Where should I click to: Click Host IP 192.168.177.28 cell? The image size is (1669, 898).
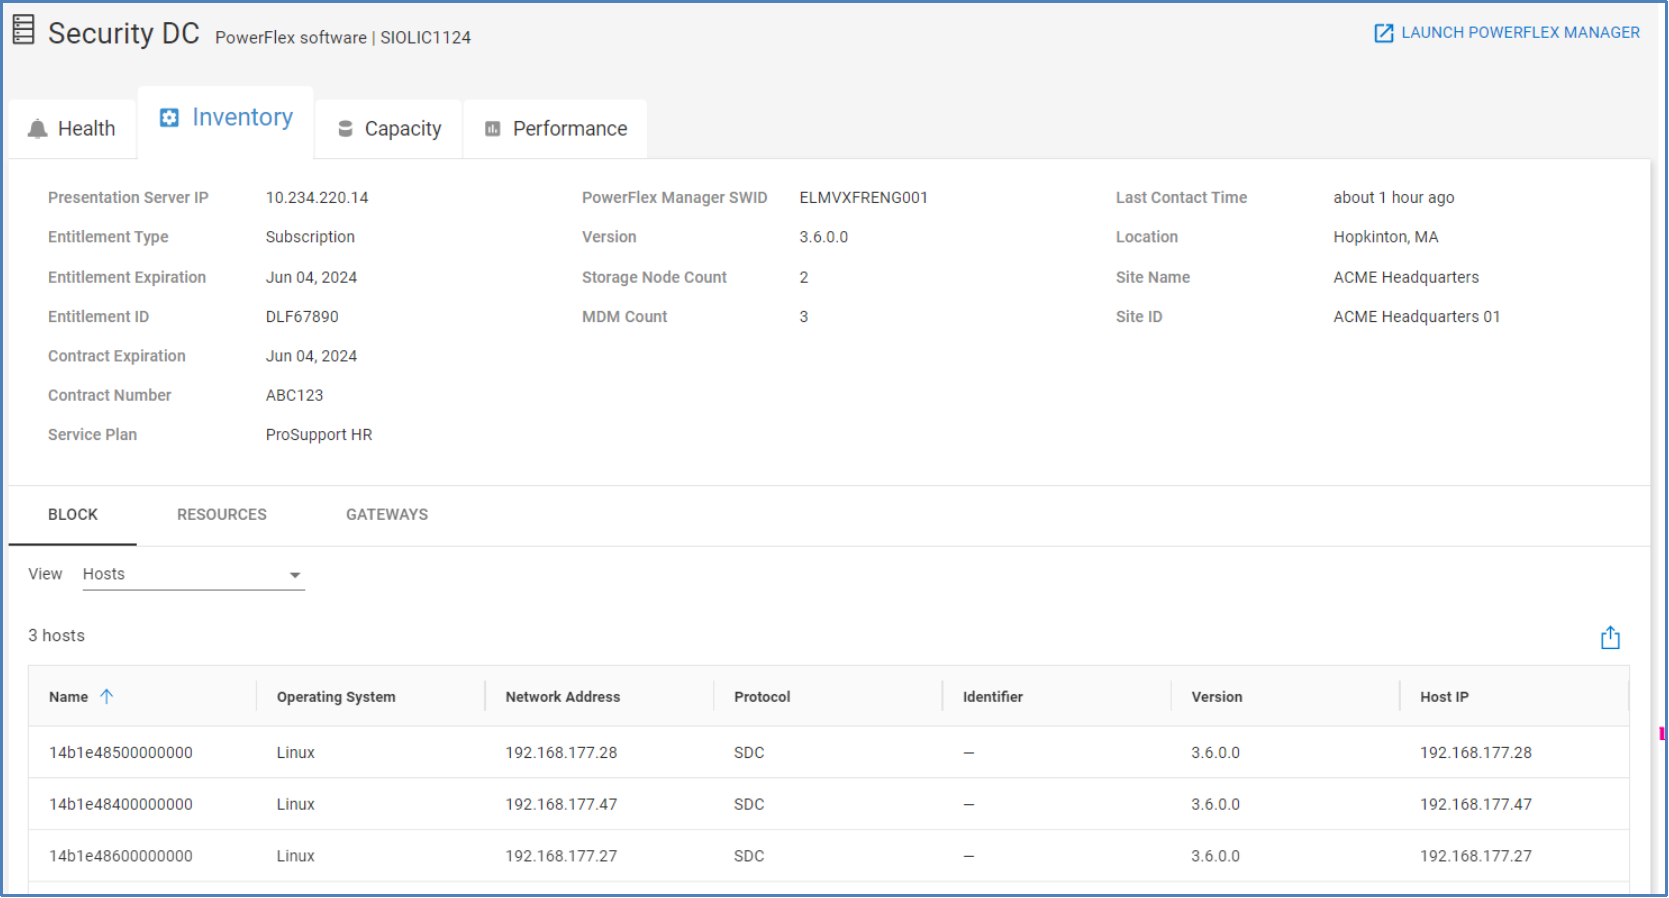point(1476,753)
